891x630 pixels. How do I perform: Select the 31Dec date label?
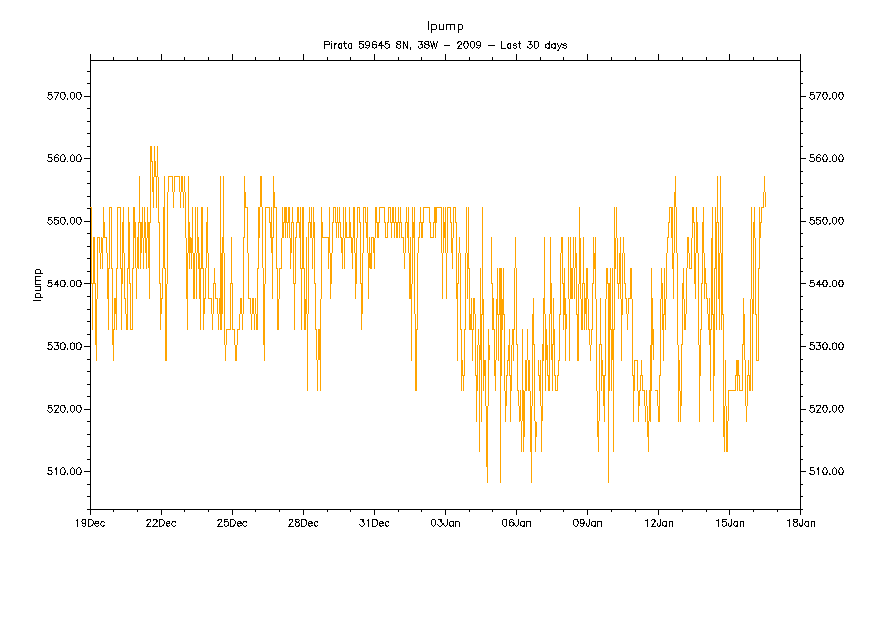pos(374,522)
